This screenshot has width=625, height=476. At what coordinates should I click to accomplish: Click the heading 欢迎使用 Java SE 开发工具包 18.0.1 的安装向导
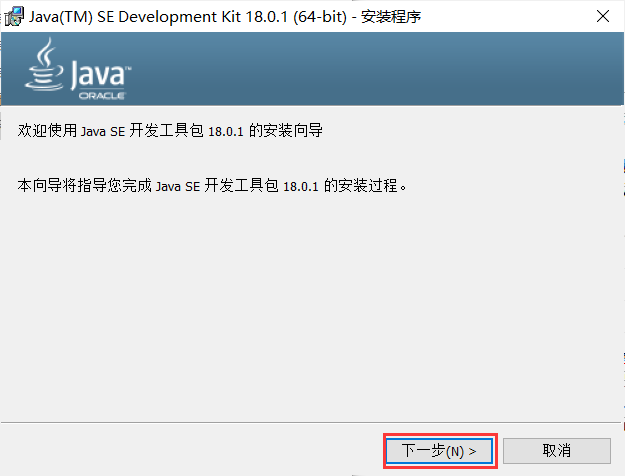[170, 130]
